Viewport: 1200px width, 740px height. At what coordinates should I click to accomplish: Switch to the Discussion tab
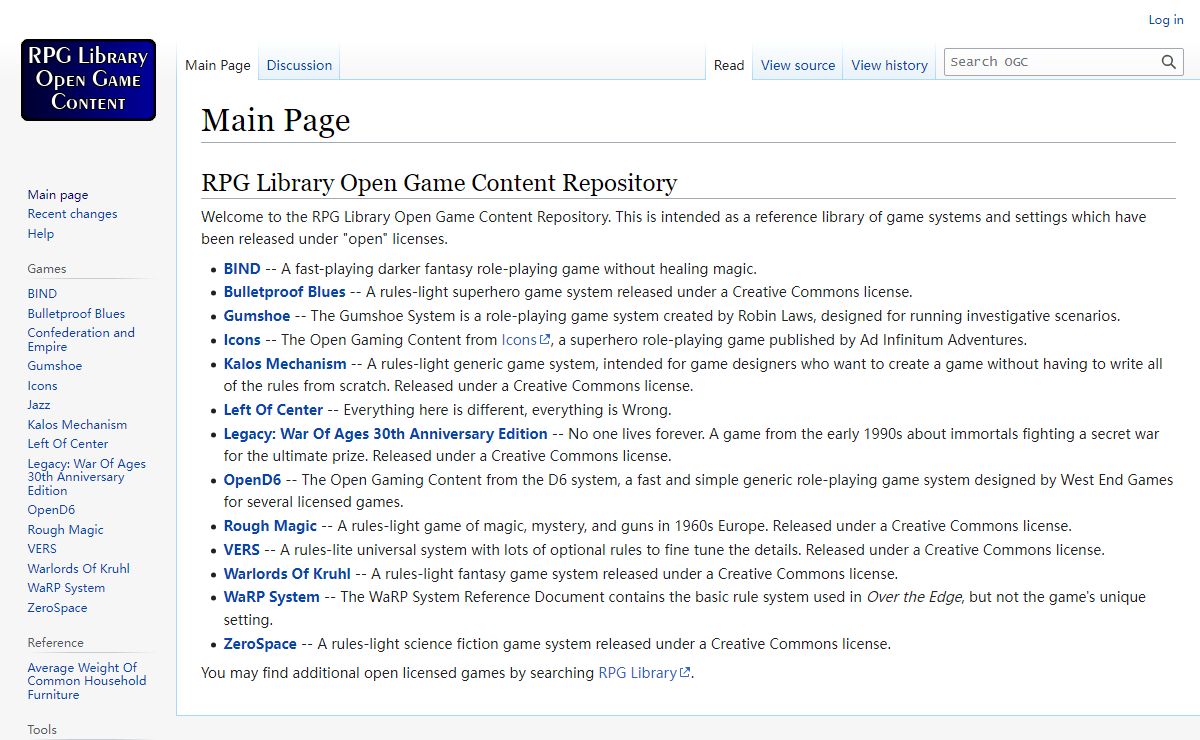click(299, 65)
